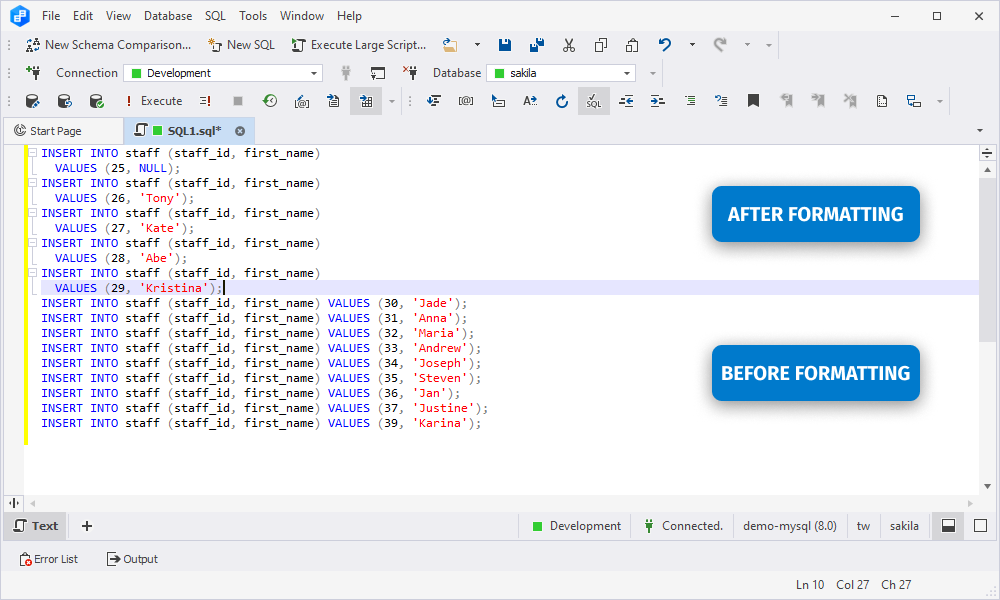The width and height of the screenshot is (1000, 600).
Task: Click the execute current statement icon
Action: pyautogui.click(x=205, y=101)
